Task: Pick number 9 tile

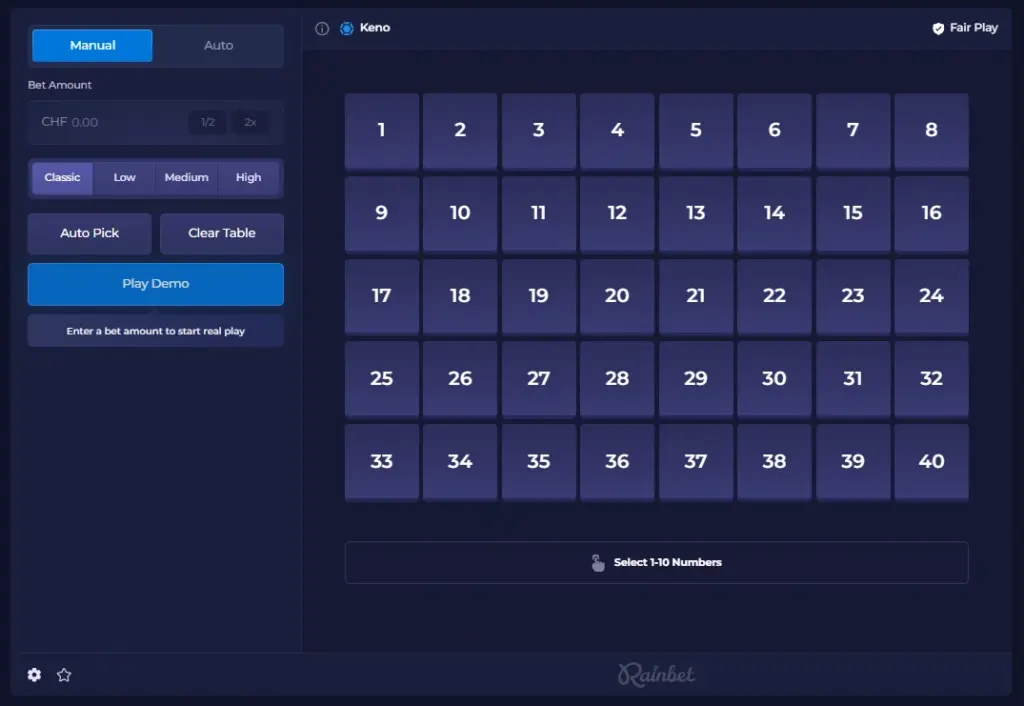Action: coord(381,214)
